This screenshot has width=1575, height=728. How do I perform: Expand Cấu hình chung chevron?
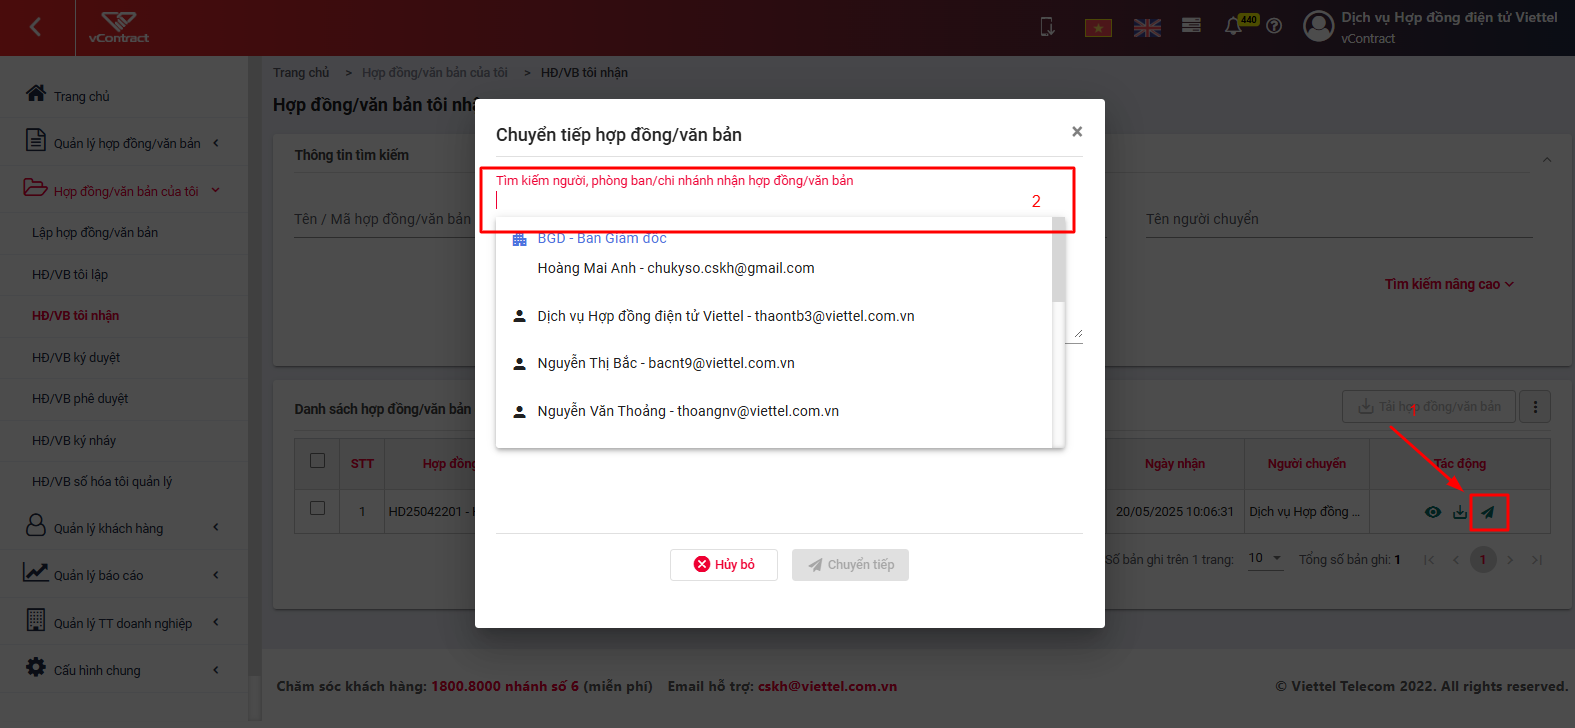215,670
